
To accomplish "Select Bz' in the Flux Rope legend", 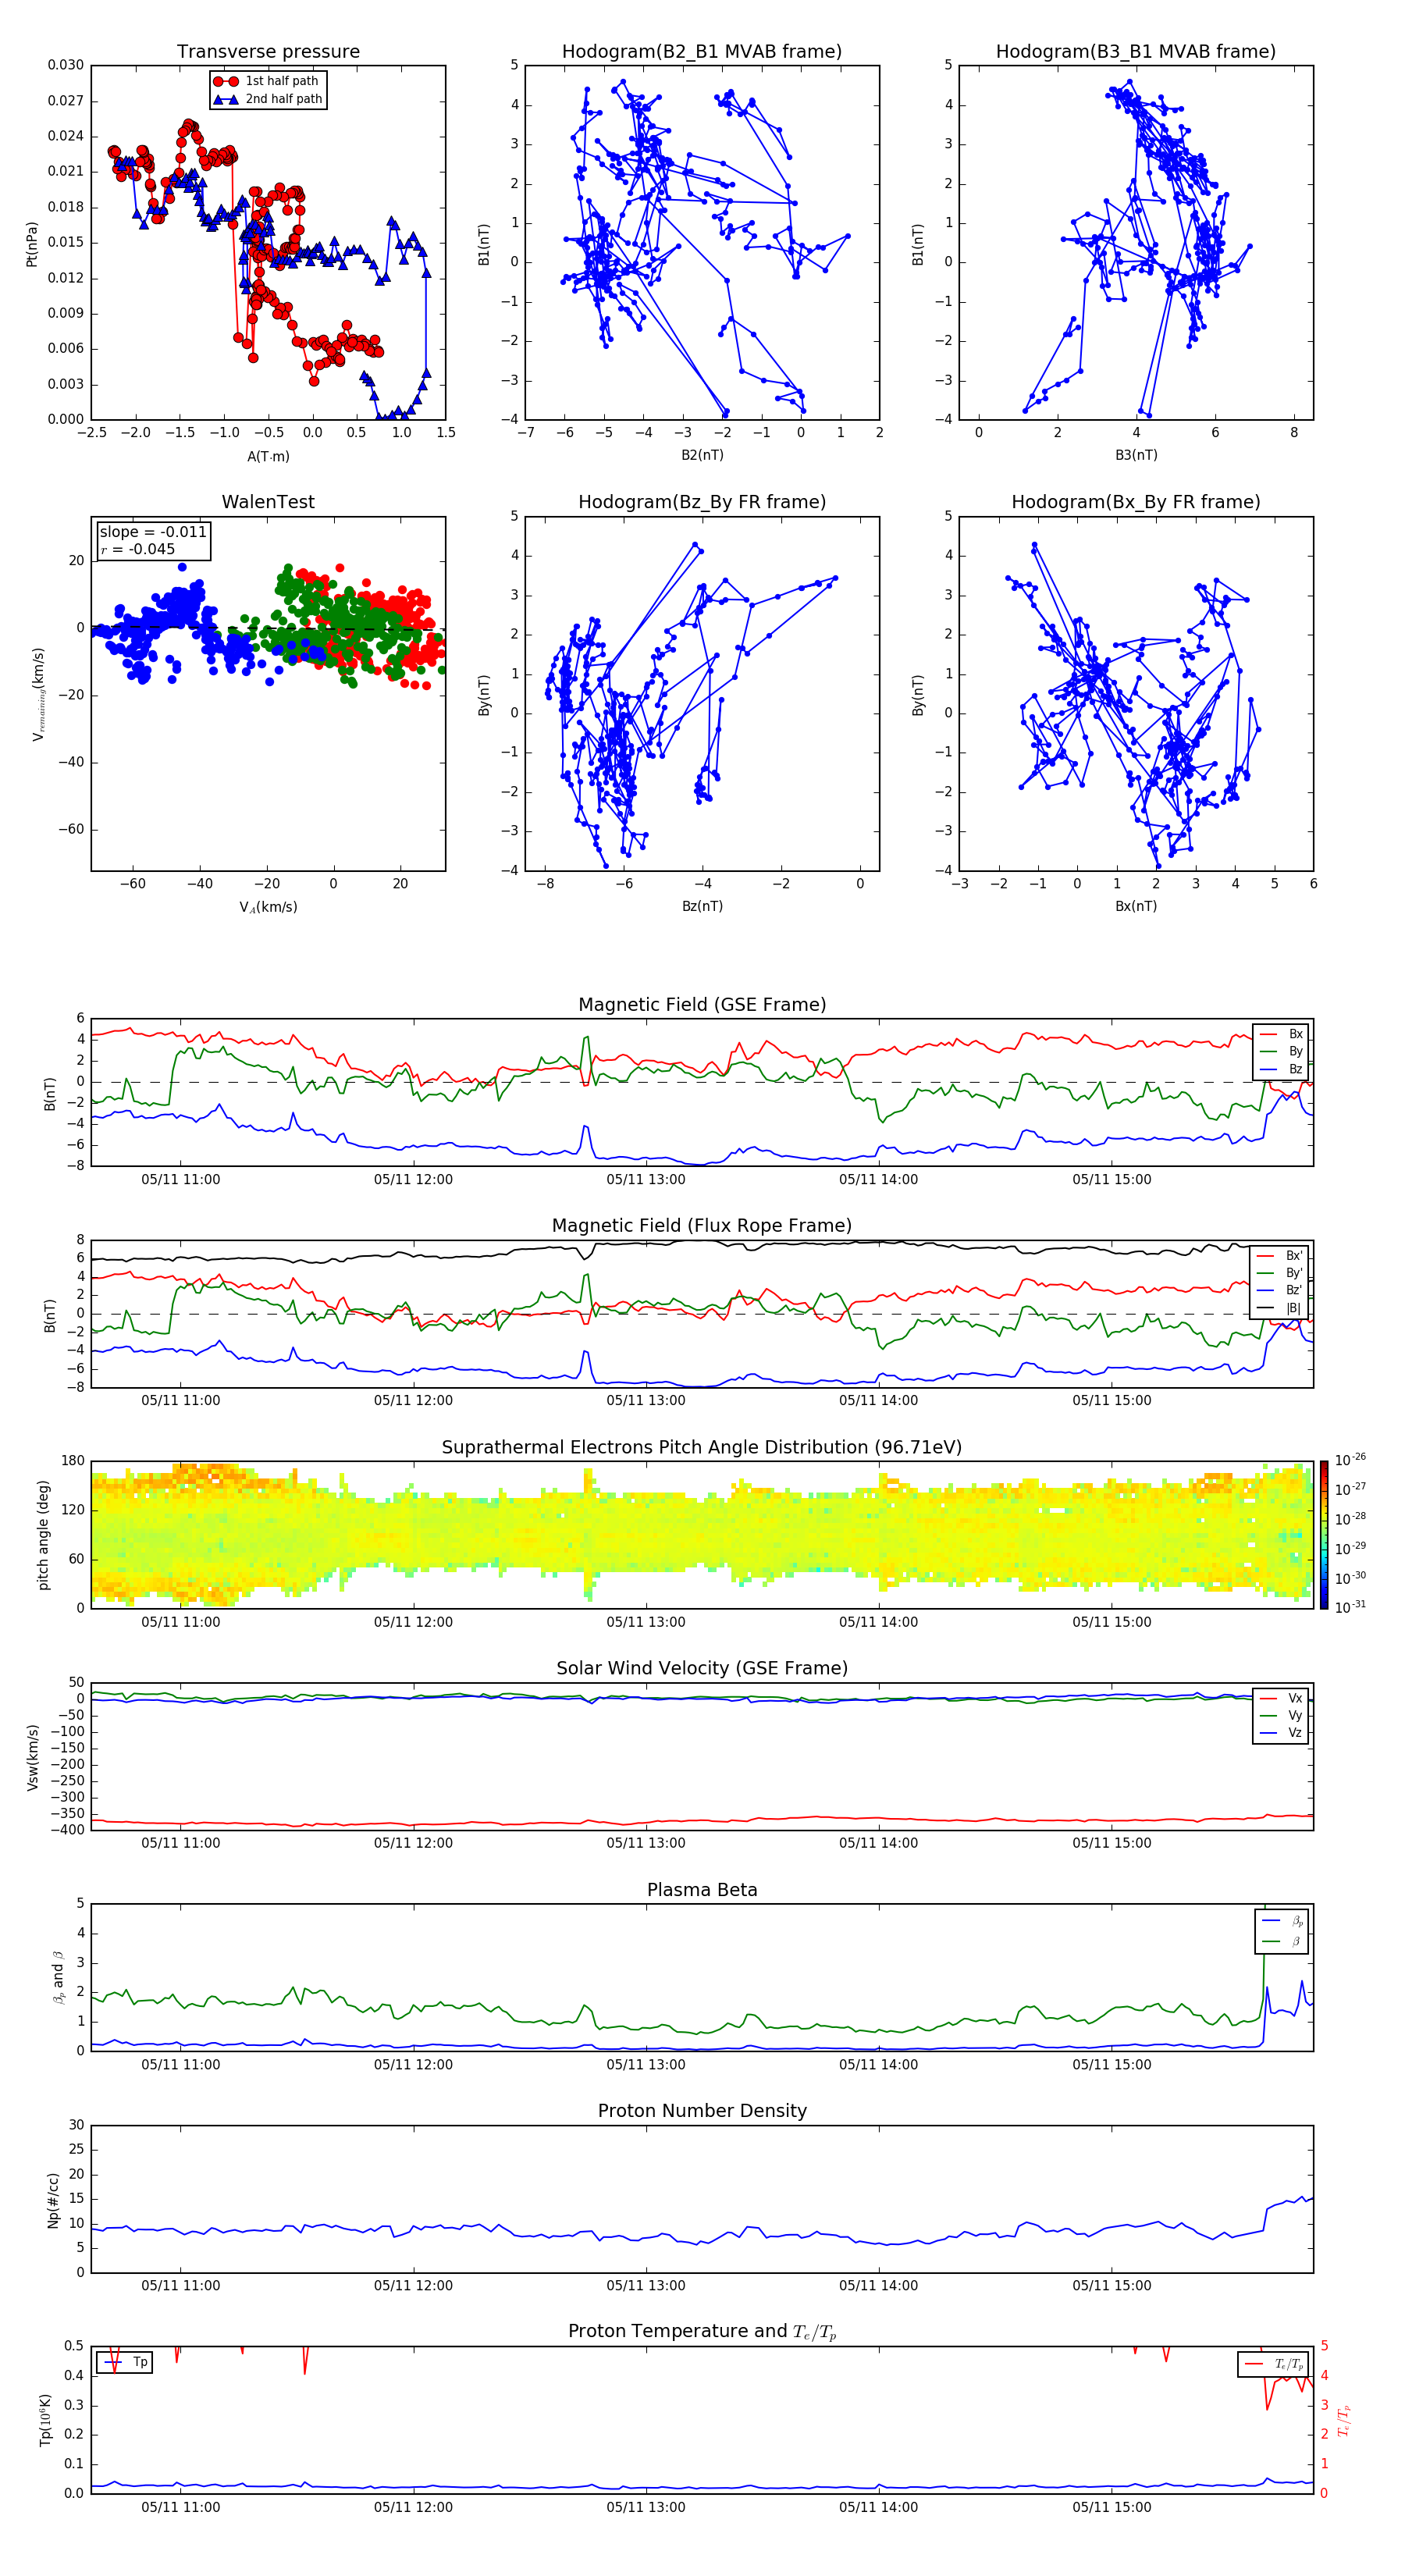I will click(1280, 1291).
